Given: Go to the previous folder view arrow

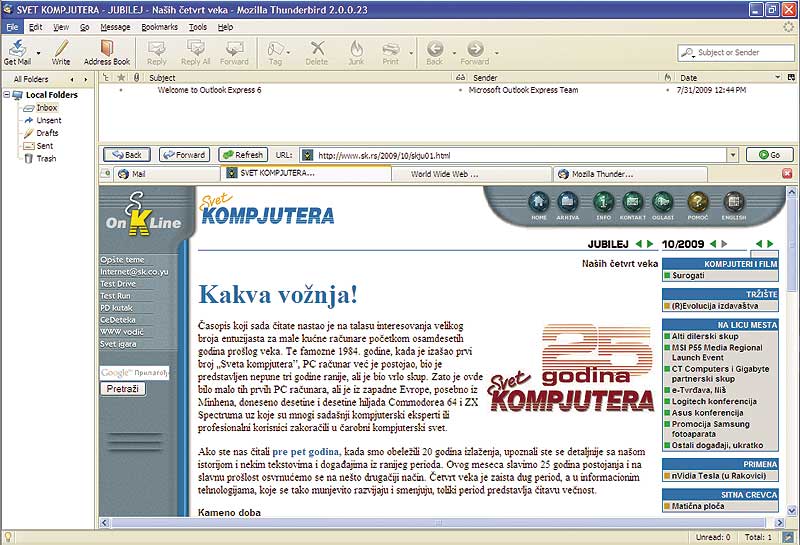Looking at the screenshot, I should click(x=72, y=80).
